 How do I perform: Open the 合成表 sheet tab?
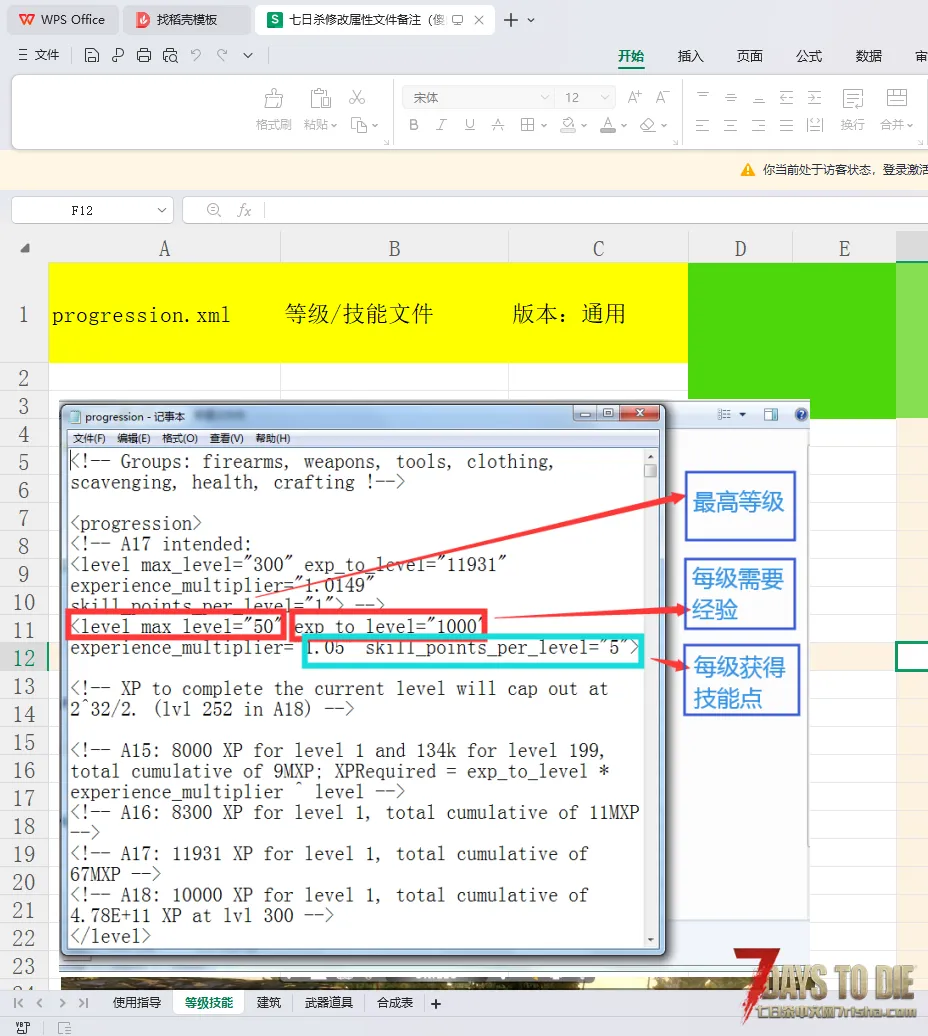[395, 1003]
